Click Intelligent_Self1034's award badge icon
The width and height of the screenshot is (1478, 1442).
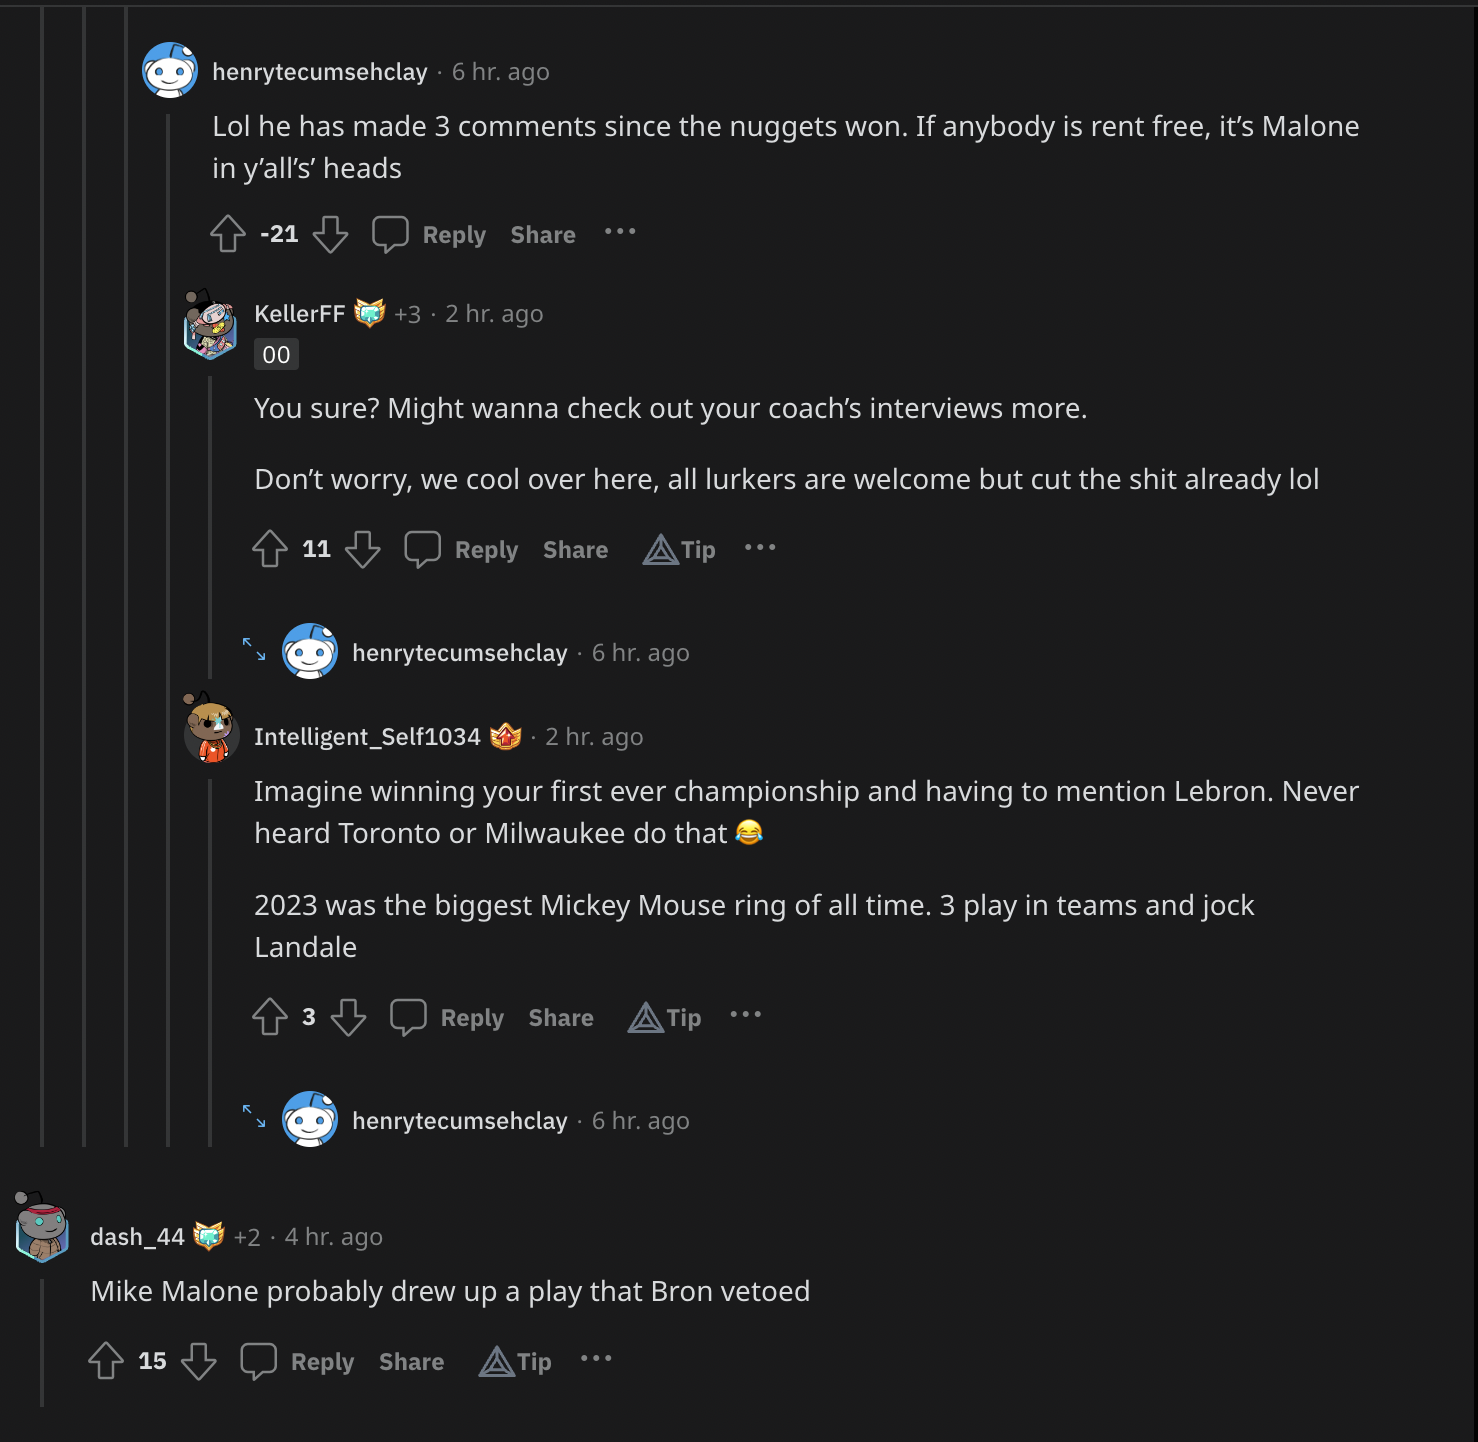(506, 737)
